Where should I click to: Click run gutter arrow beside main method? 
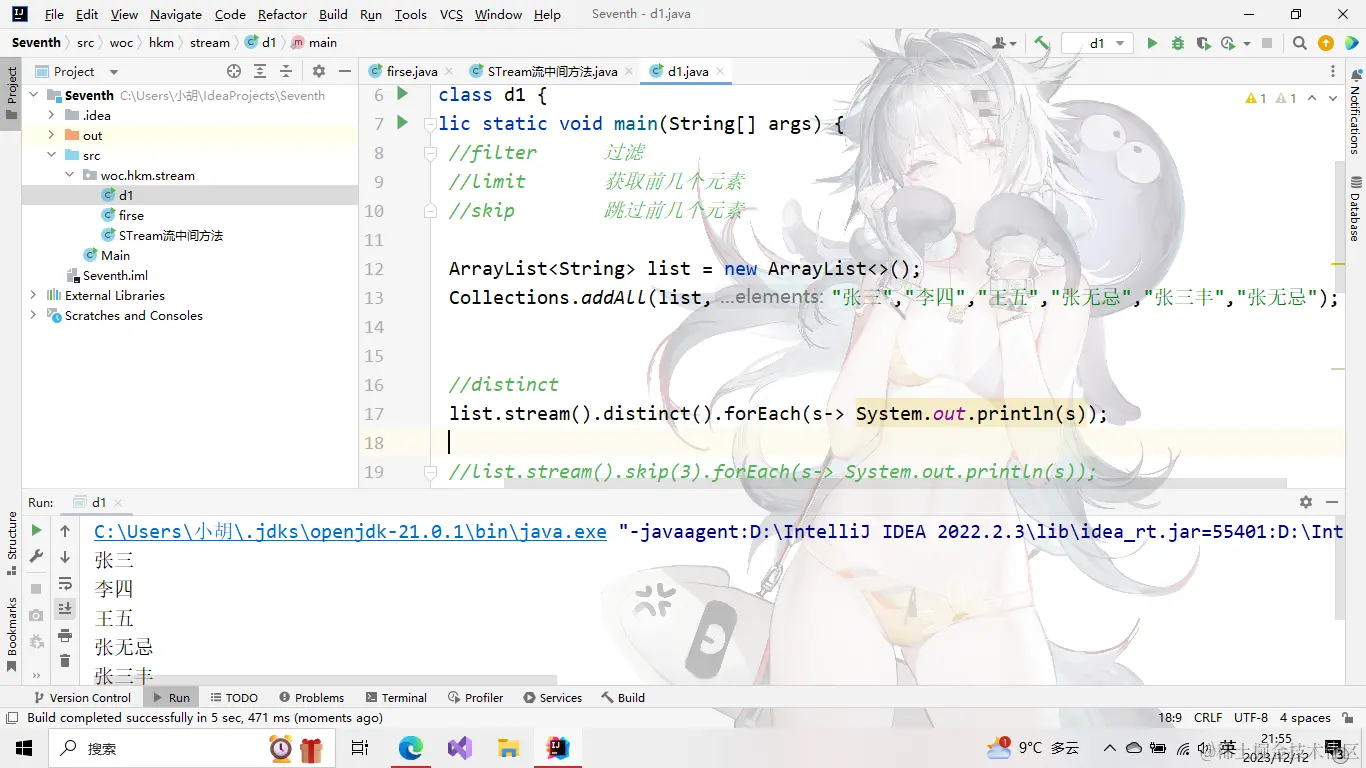coord(403,123)
